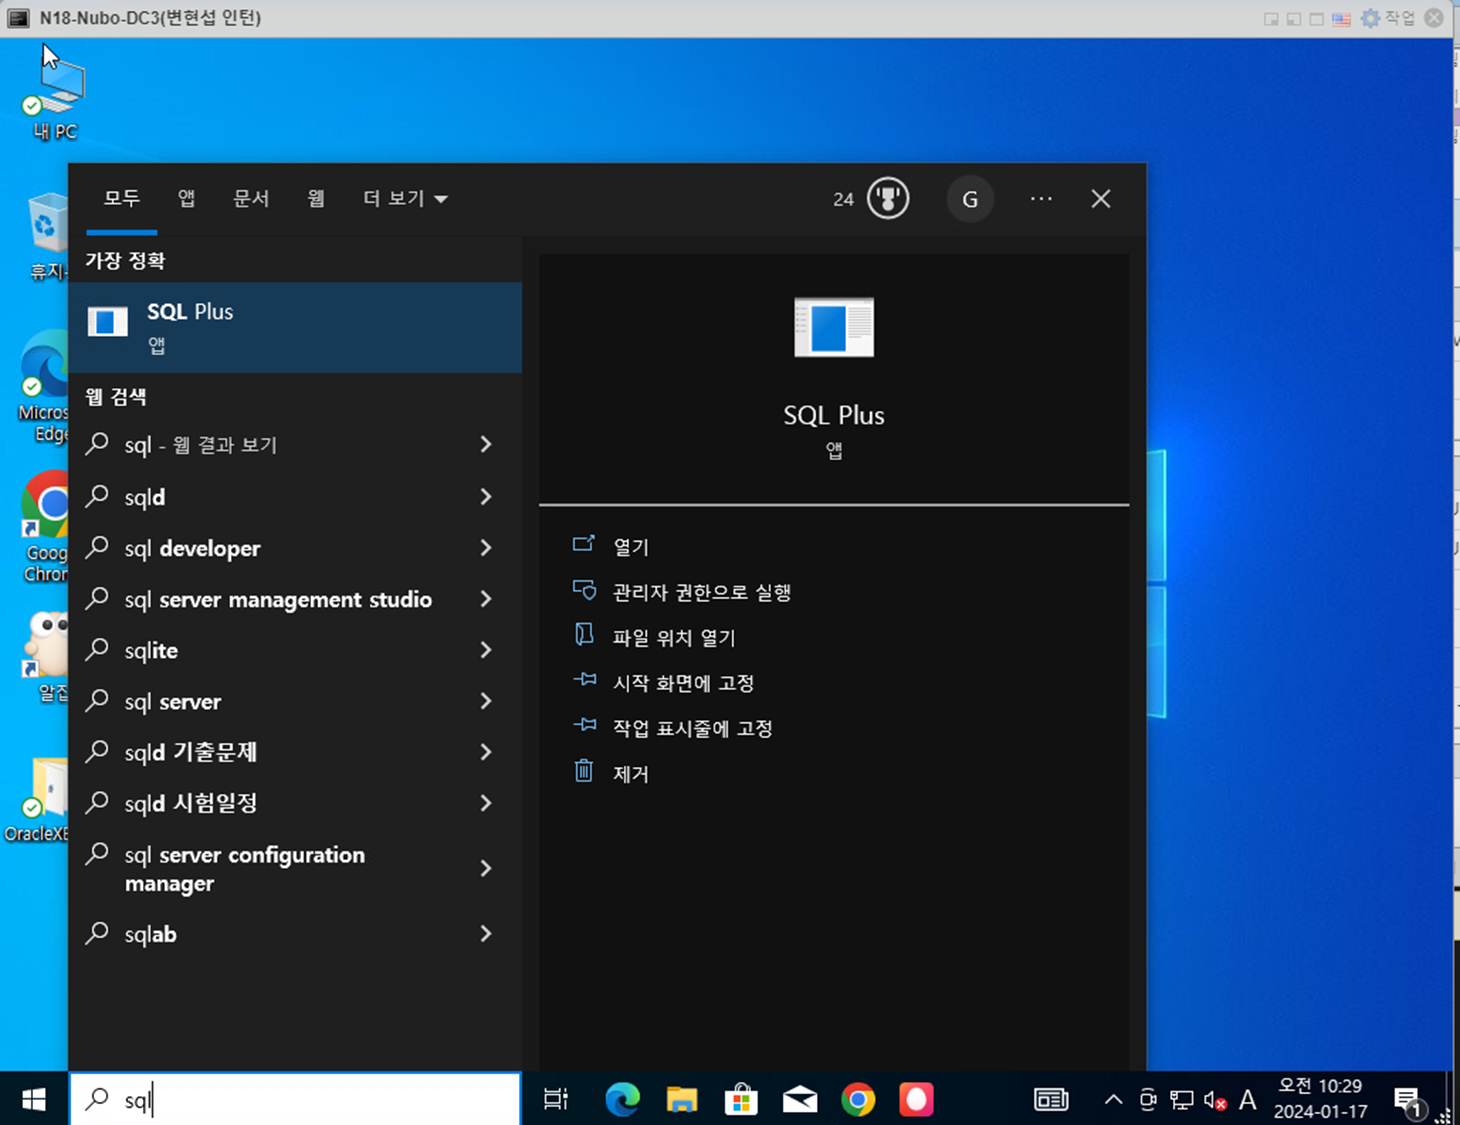Viewport: 1460px width, 1125px height.
Task: Select the Microsoft Edge desktop shortcut
Action: click(44, 386)
